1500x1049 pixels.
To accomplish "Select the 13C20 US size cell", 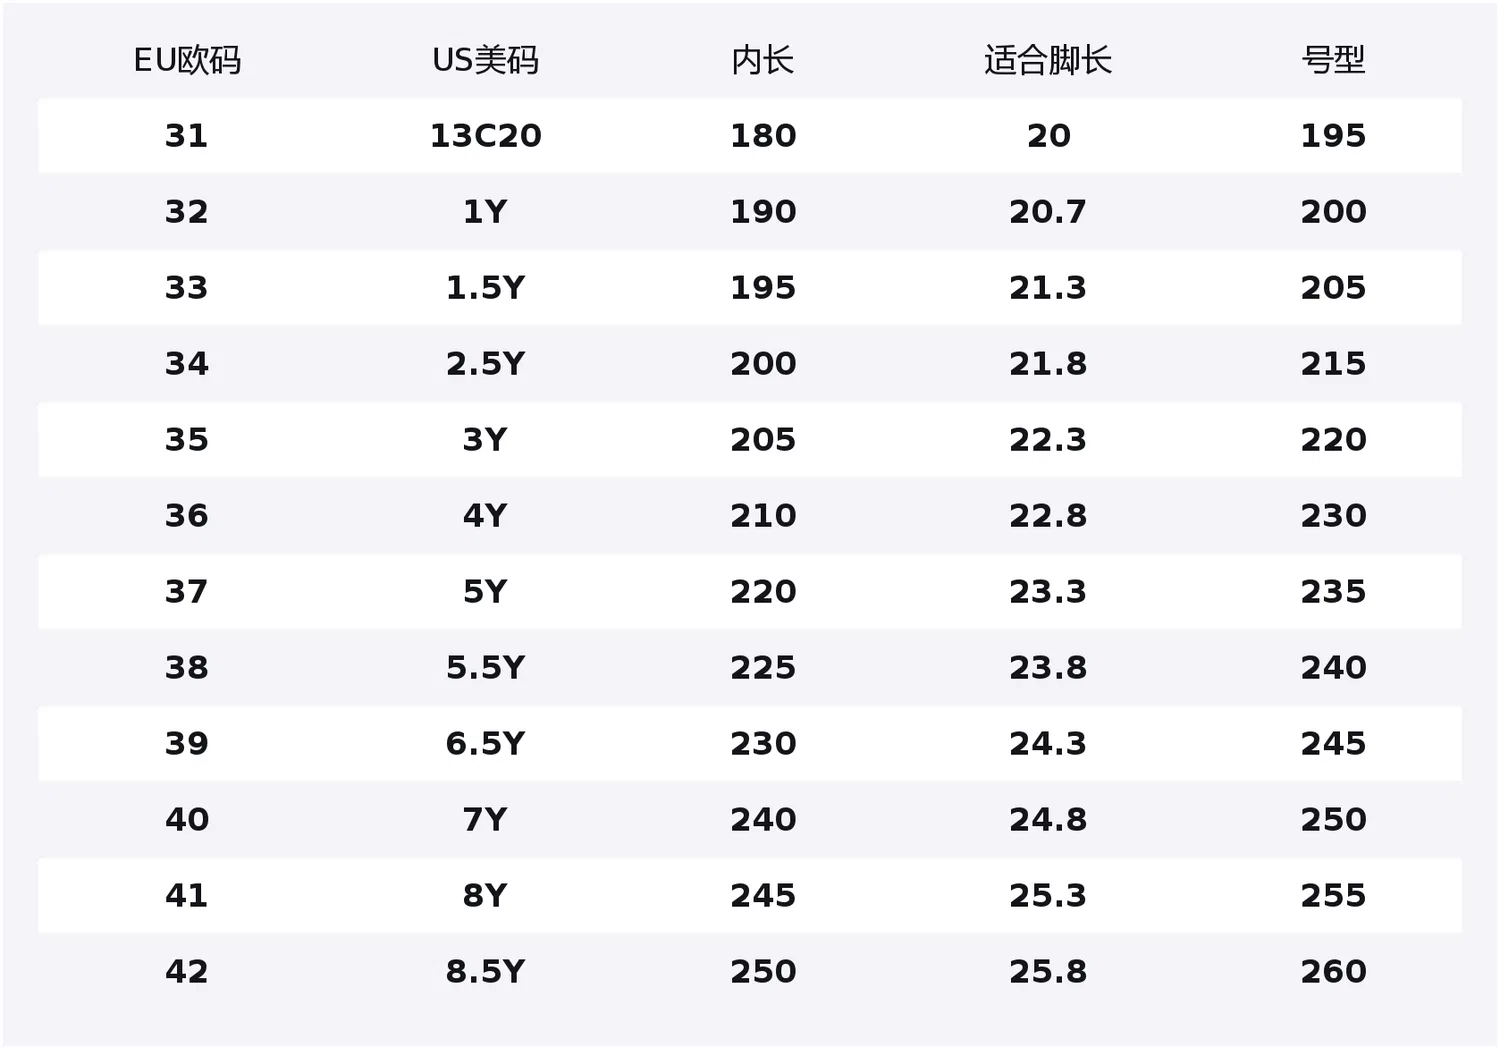I will (485, 135).
